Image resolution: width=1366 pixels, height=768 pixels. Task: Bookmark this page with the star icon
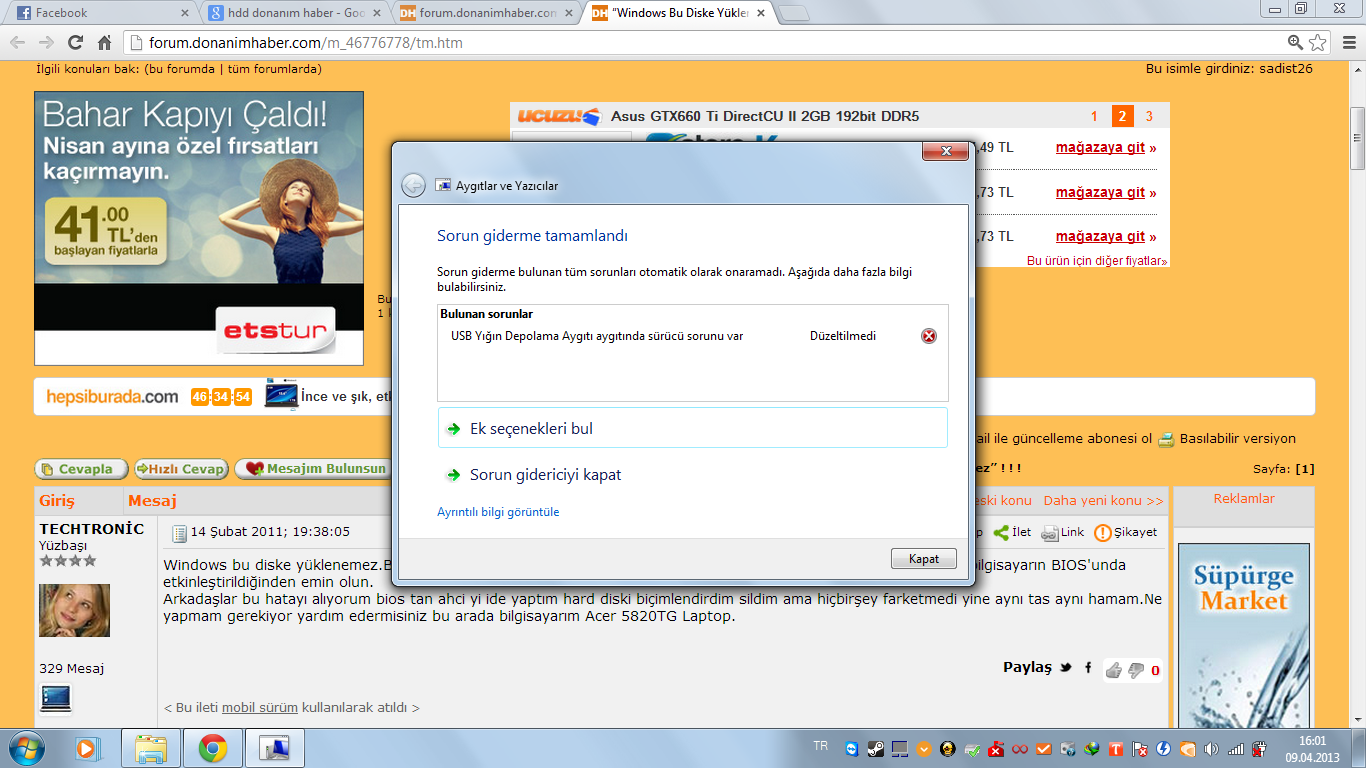pos(1319,43)
